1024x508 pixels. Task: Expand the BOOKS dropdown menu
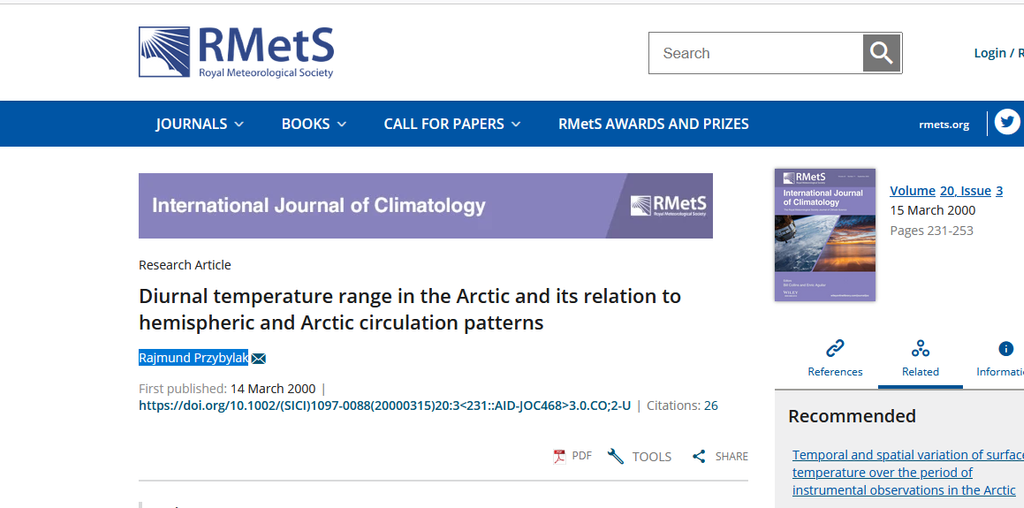pyautogui.click(x=314, y=124)
